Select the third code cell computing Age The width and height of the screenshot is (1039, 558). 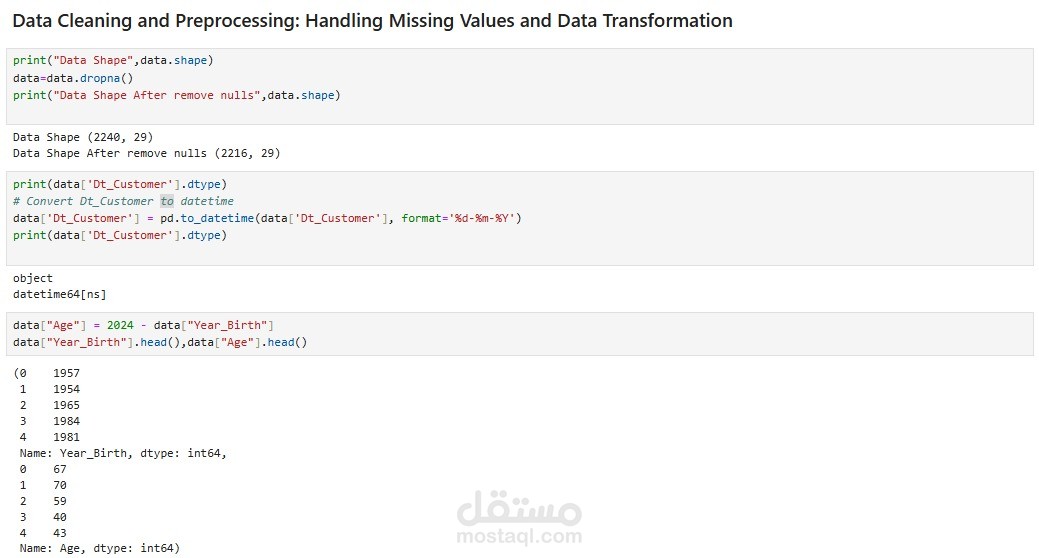pyautogui.click(x=520, y=334)
